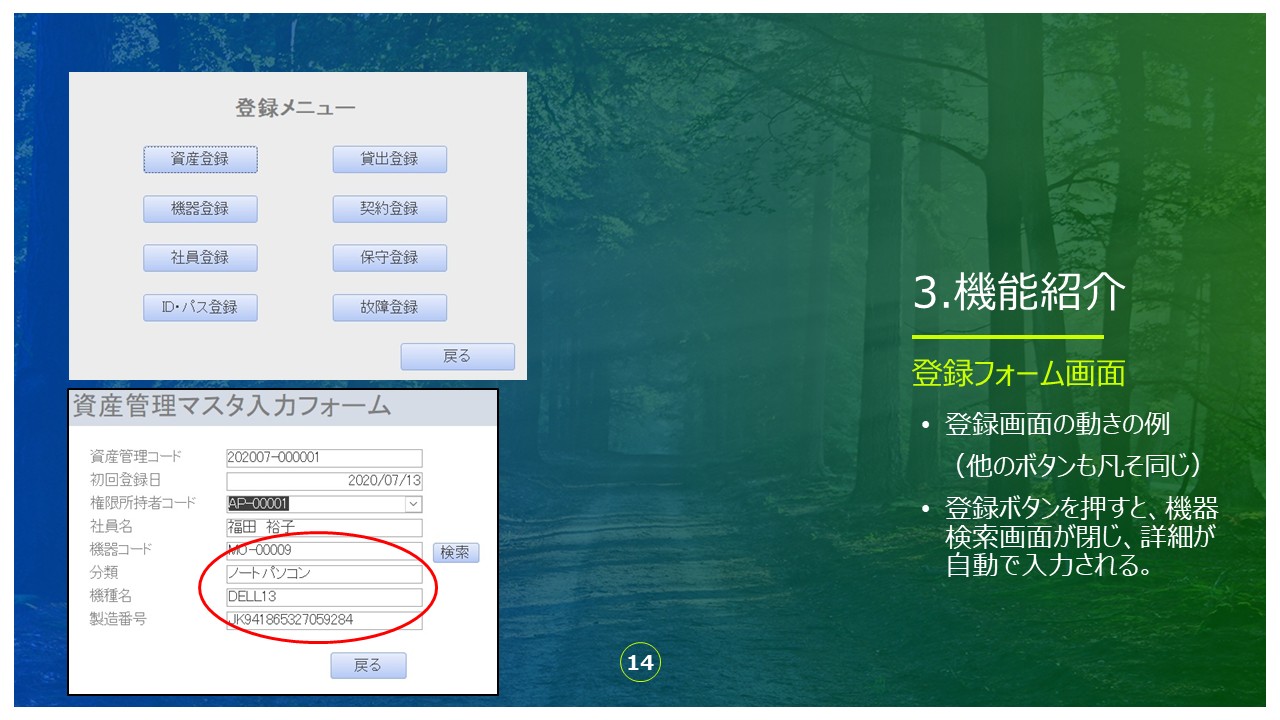Click the 社員登録 button
This screenshot has width=1280, height=720.
coord(200,258)
